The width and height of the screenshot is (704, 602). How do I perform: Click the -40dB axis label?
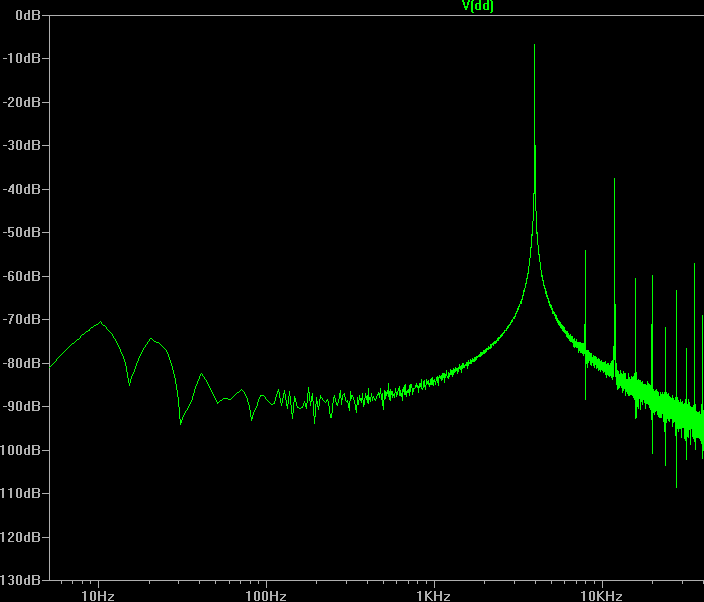pyautogui.click(x=22, y=189)
